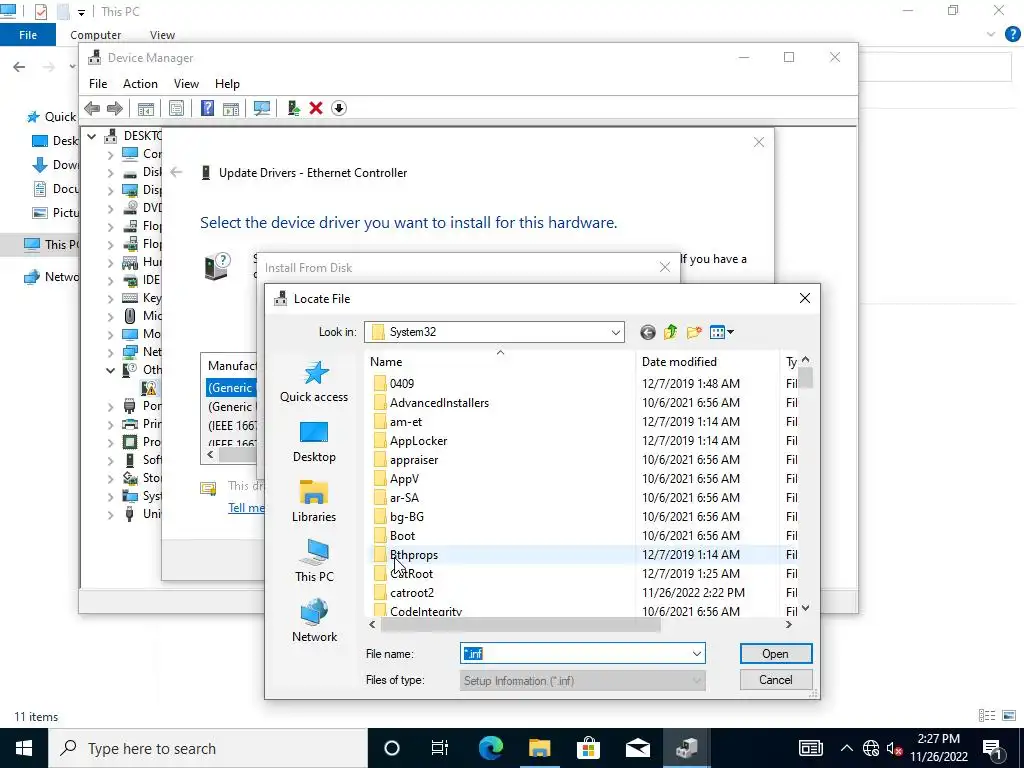Open View Menu icon in Locate File
This screenshot has width=1024, height=768.
click(721, 332)
